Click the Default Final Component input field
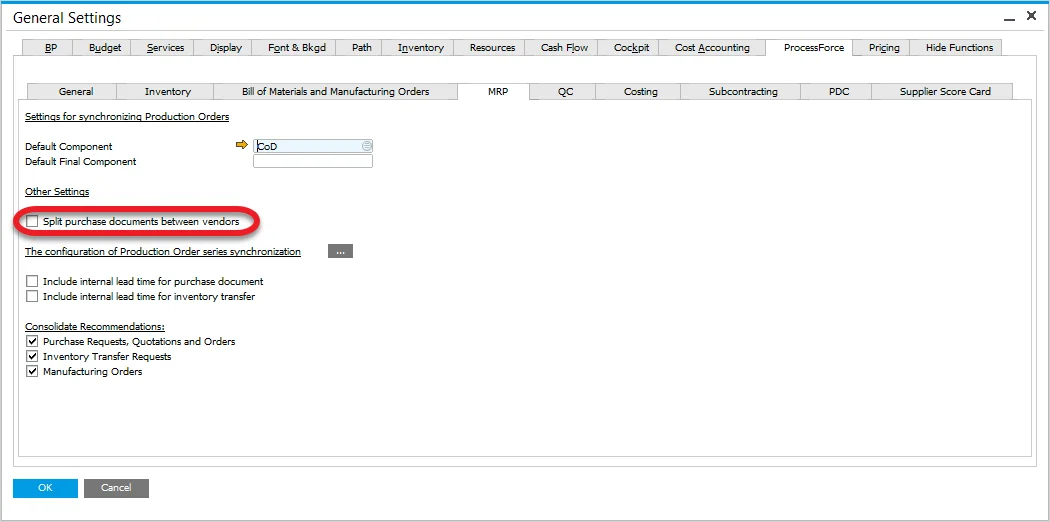Image resolution: width=1050 pixels, height=522 pixels. pyautogui.click(x=312, y=161)
